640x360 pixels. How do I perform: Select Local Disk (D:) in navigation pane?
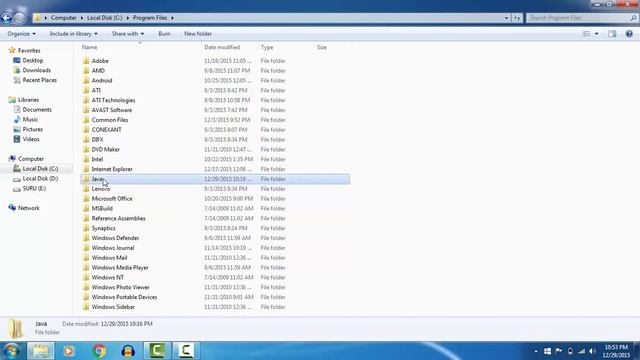(40, 178)
